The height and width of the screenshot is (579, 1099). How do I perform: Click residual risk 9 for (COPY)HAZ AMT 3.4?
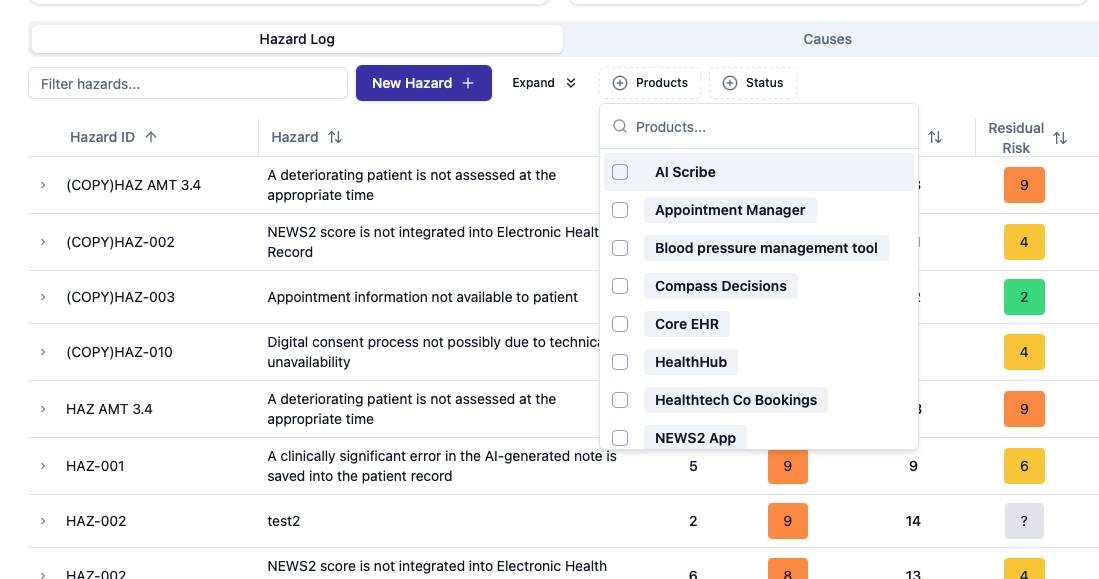coord(1024,185)
